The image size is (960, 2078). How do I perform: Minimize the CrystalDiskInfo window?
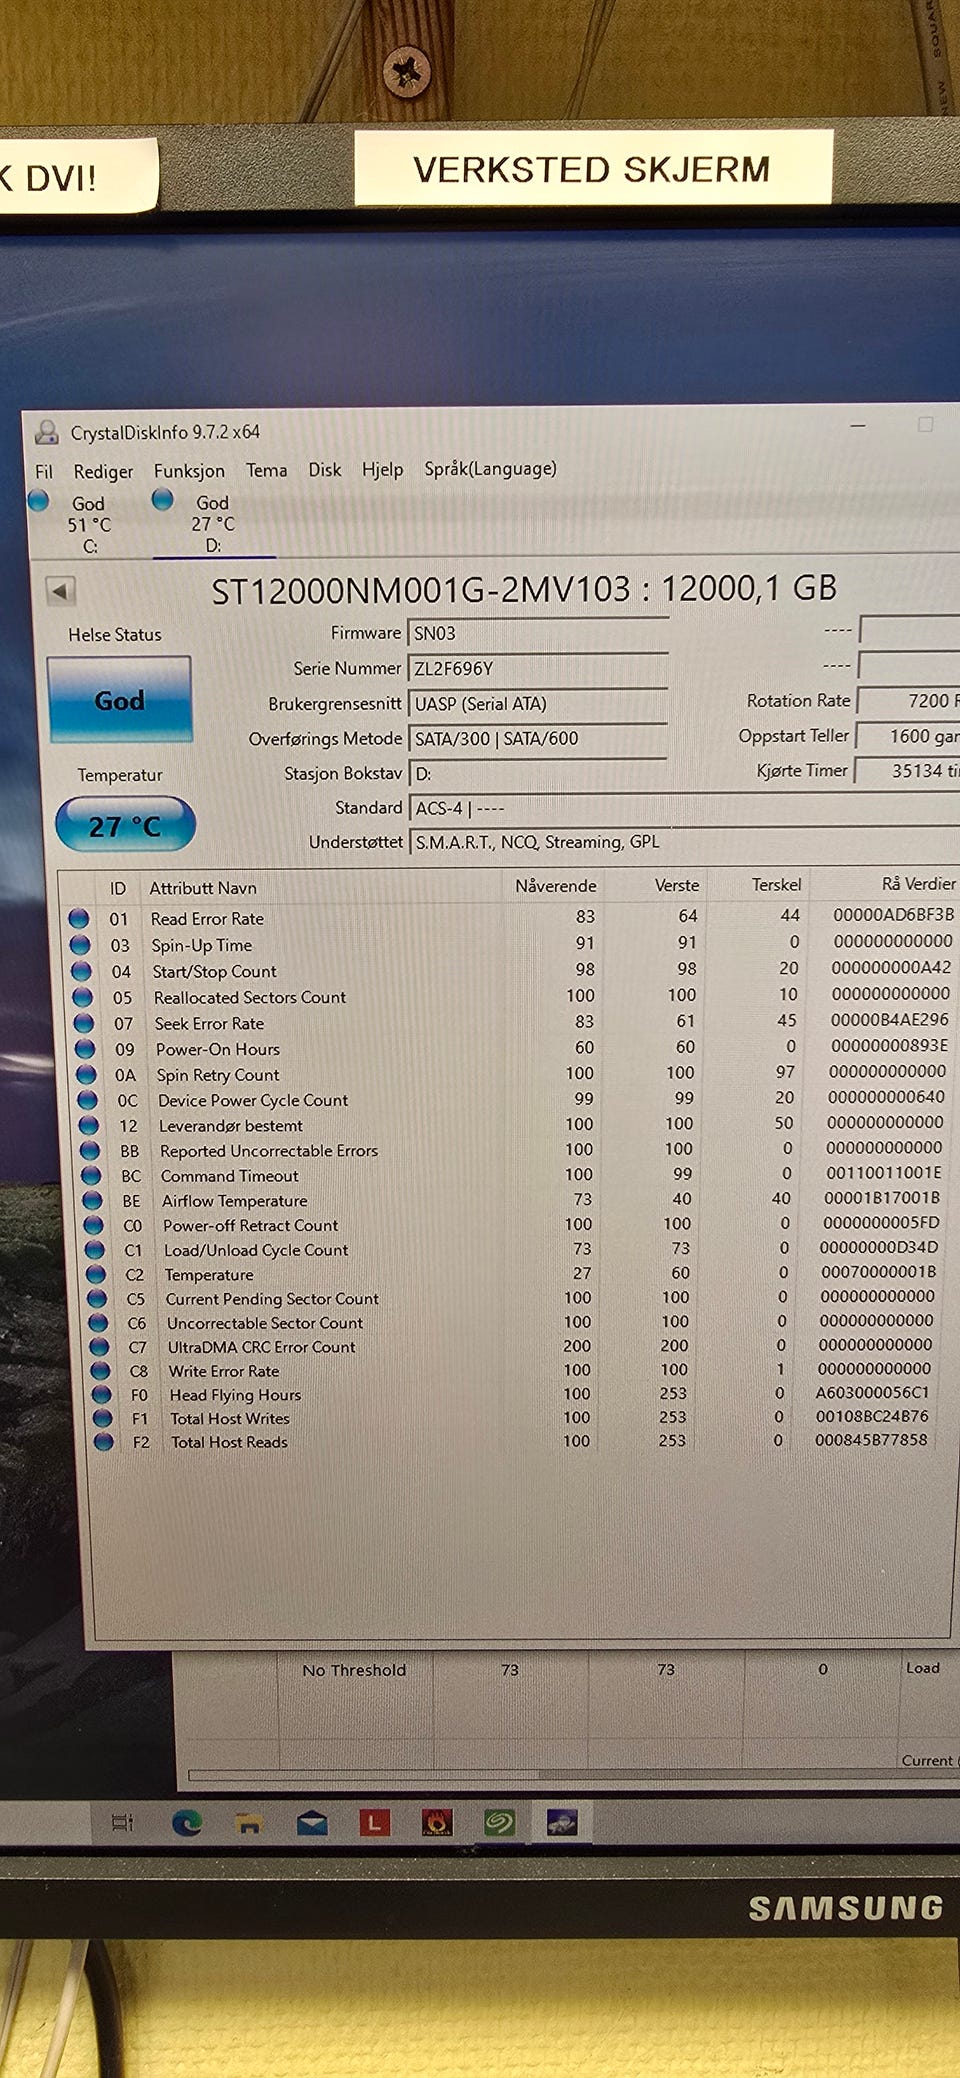858,425
